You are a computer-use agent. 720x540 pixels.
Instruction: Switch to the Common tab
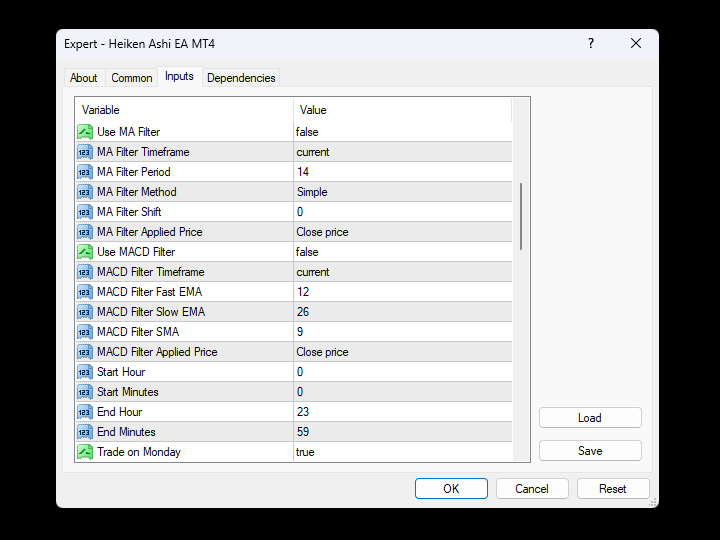click(132, 78)
